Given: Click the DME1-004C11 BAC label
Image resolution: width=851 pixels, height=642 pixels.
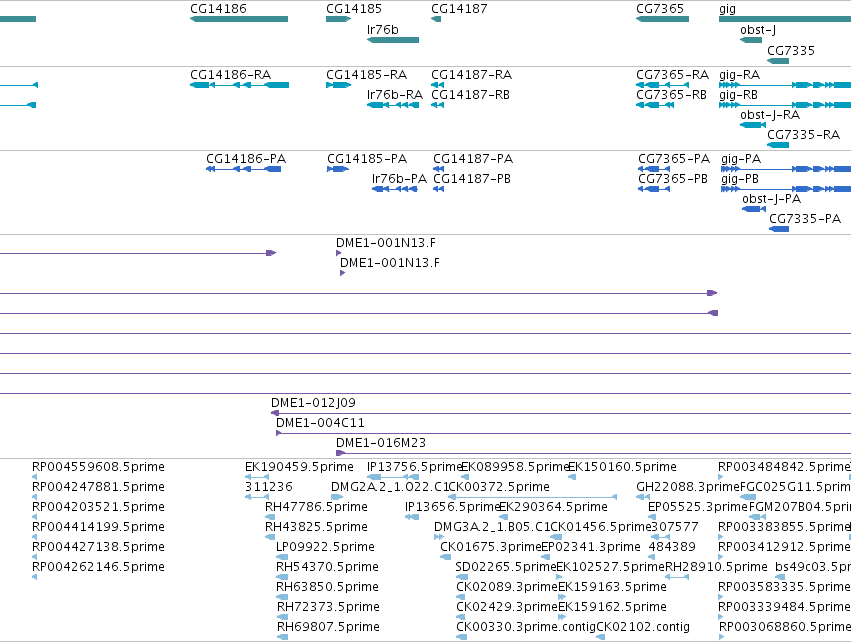Looking at the screenshot, I should pos(320,423).
